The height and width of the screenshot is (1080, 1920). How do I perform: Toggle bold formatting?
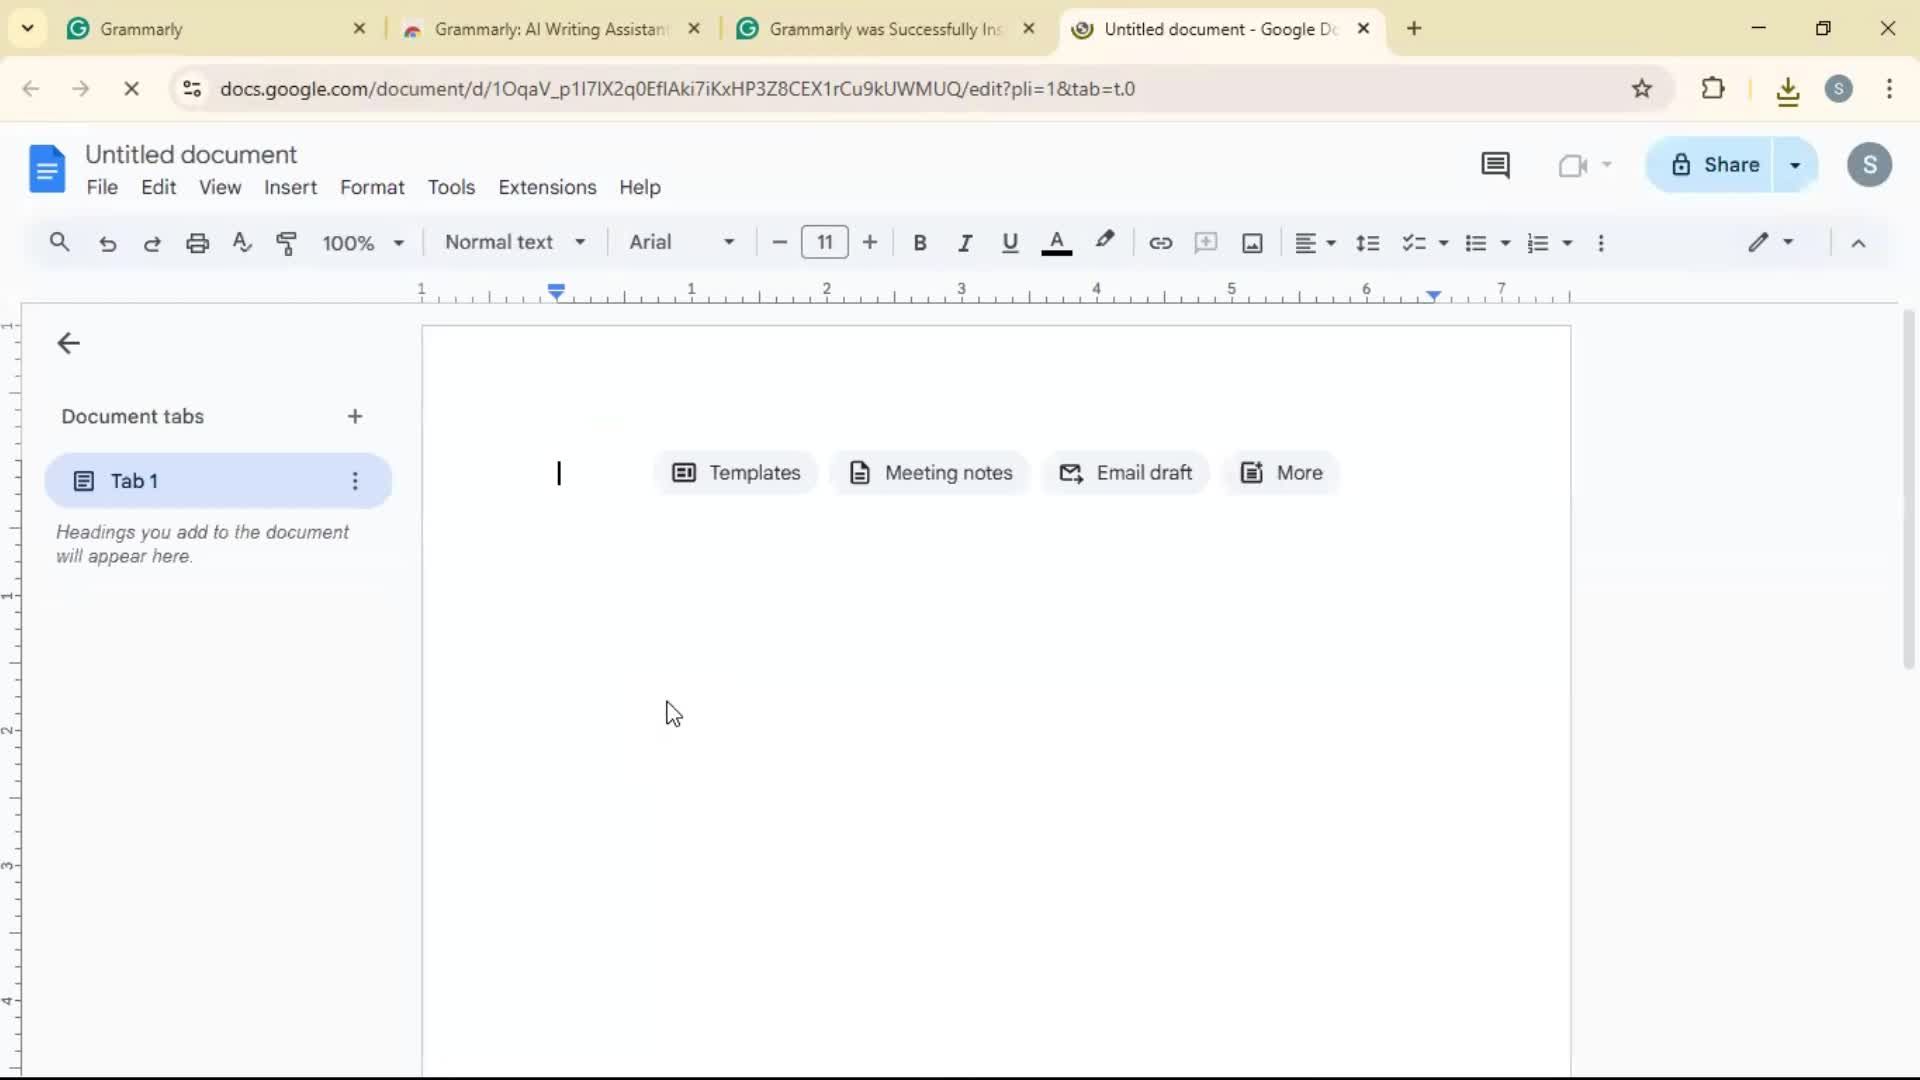[920, 242]
